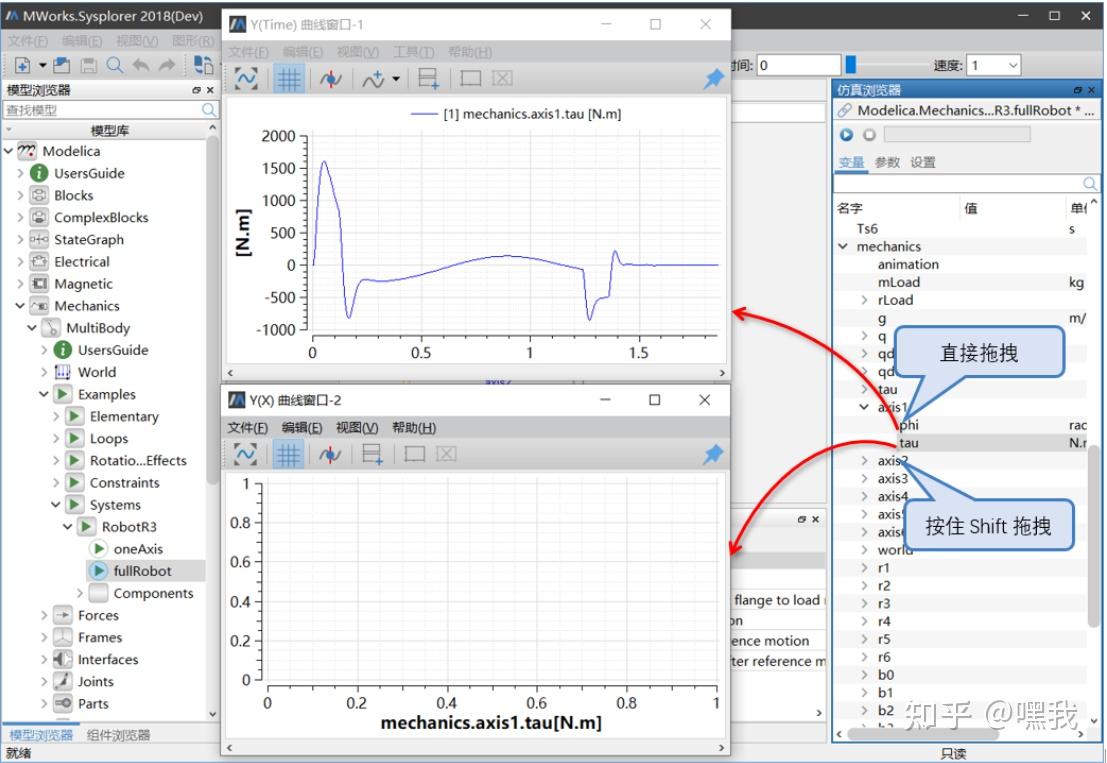Toggle grid display in Y(X) window
This screenshot has height=763, width=1107.
click(287, 455)
